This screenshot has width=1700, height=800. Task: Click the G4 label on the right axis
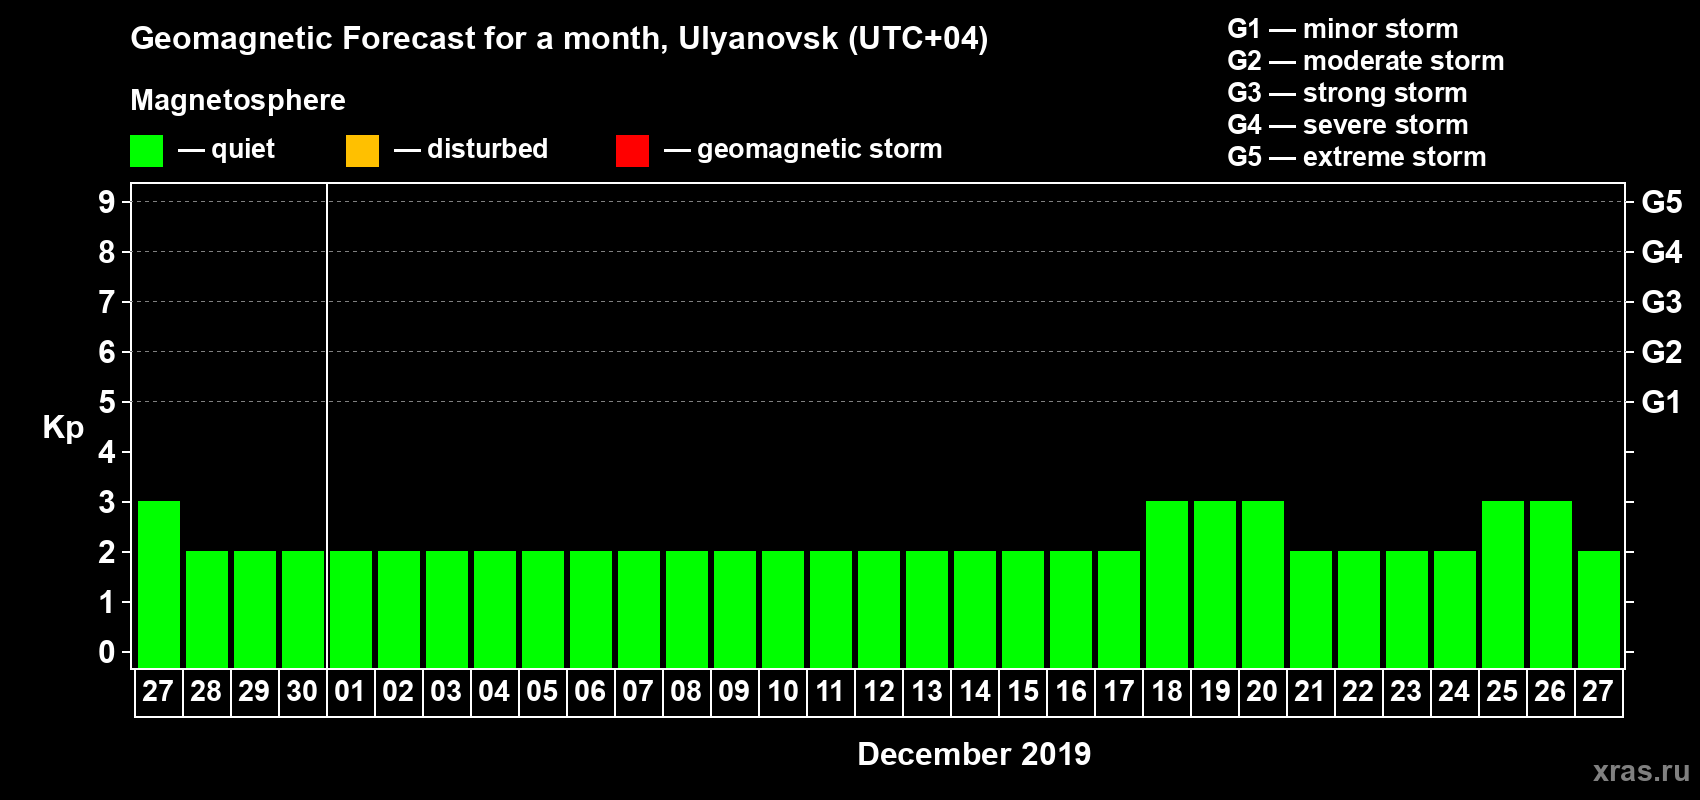coord(1661,252)
